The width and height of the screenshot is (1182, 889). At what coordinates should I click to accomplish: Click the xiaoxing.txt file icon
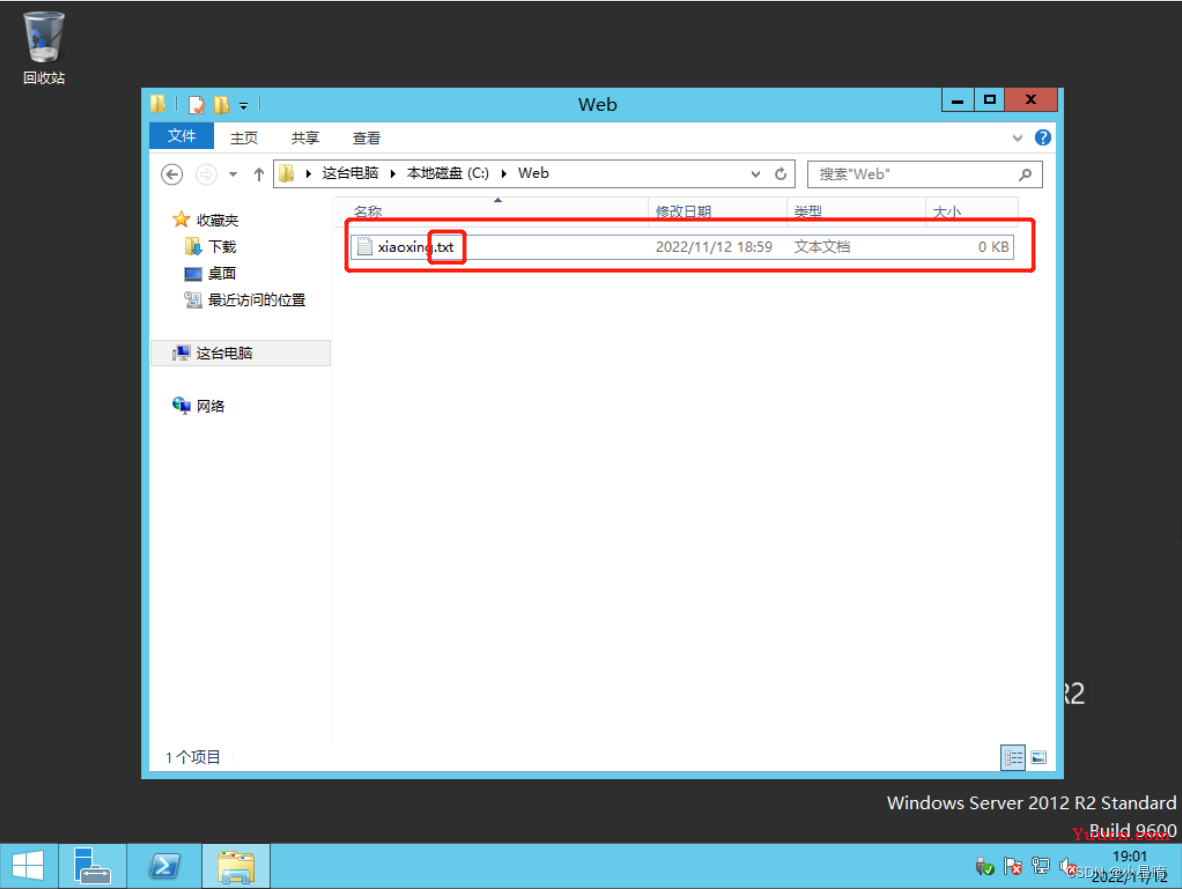(x=365, y=247)
